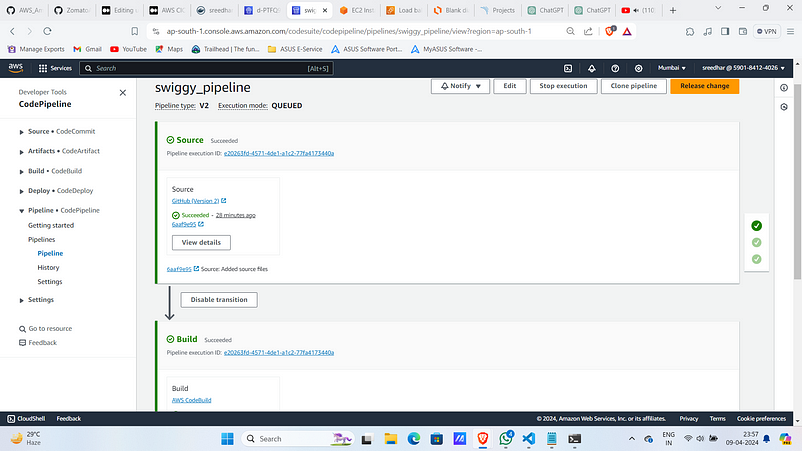Click AWS console search field

(x=206, y=68)
